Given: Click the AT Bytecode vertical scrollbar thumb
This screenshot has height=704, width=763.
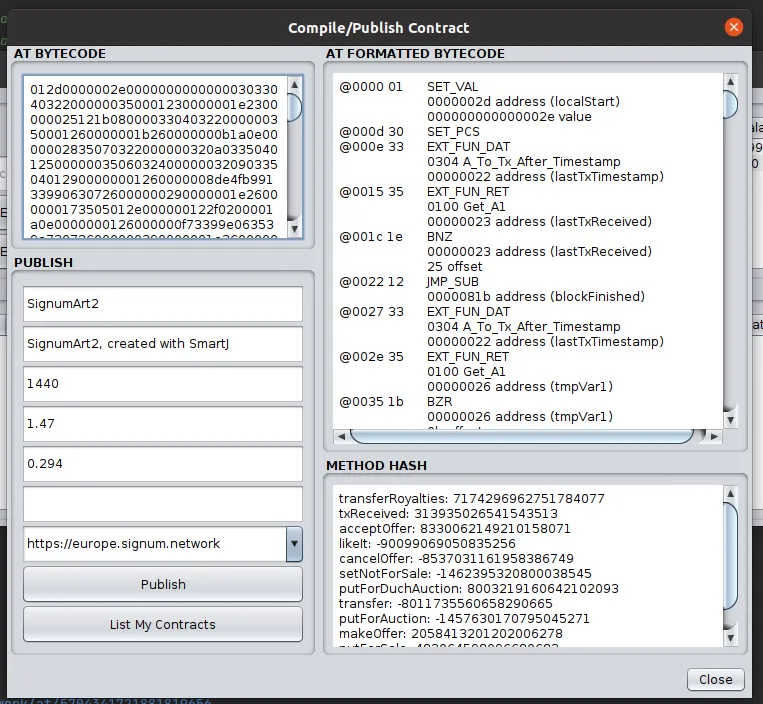Looking at the screenshot, I should tap(294, 107).
